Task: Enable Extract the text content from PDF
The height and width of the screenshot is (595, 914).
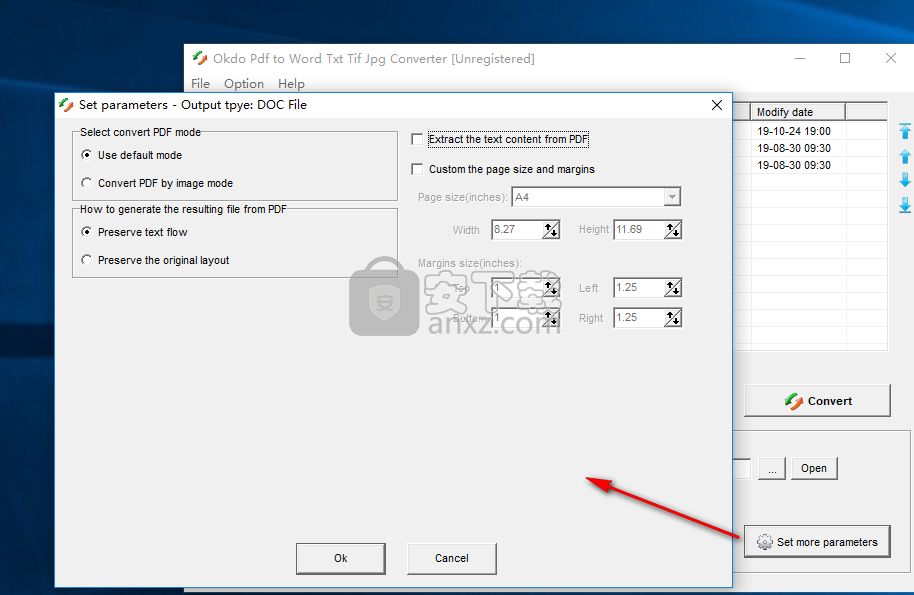Action: [x=417, y=139]
